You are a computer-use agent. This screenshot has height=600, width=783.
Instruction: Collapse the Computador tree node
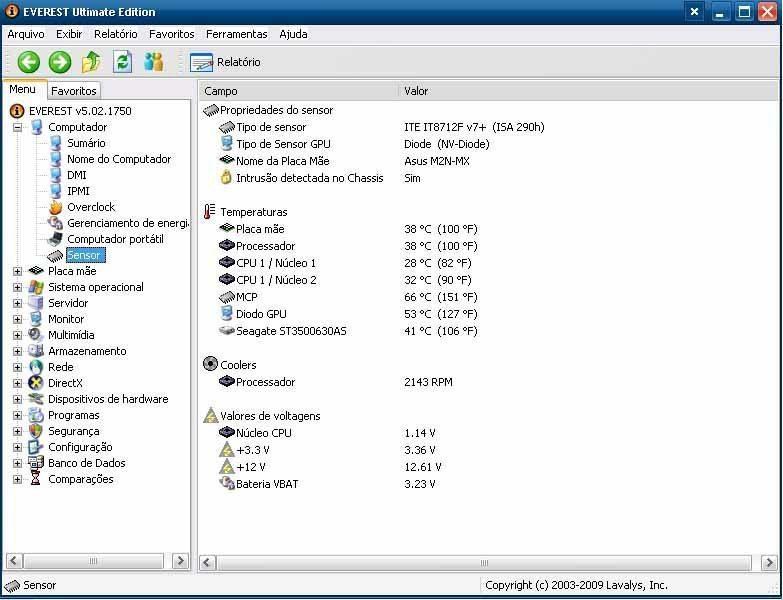tap(17, 127)
